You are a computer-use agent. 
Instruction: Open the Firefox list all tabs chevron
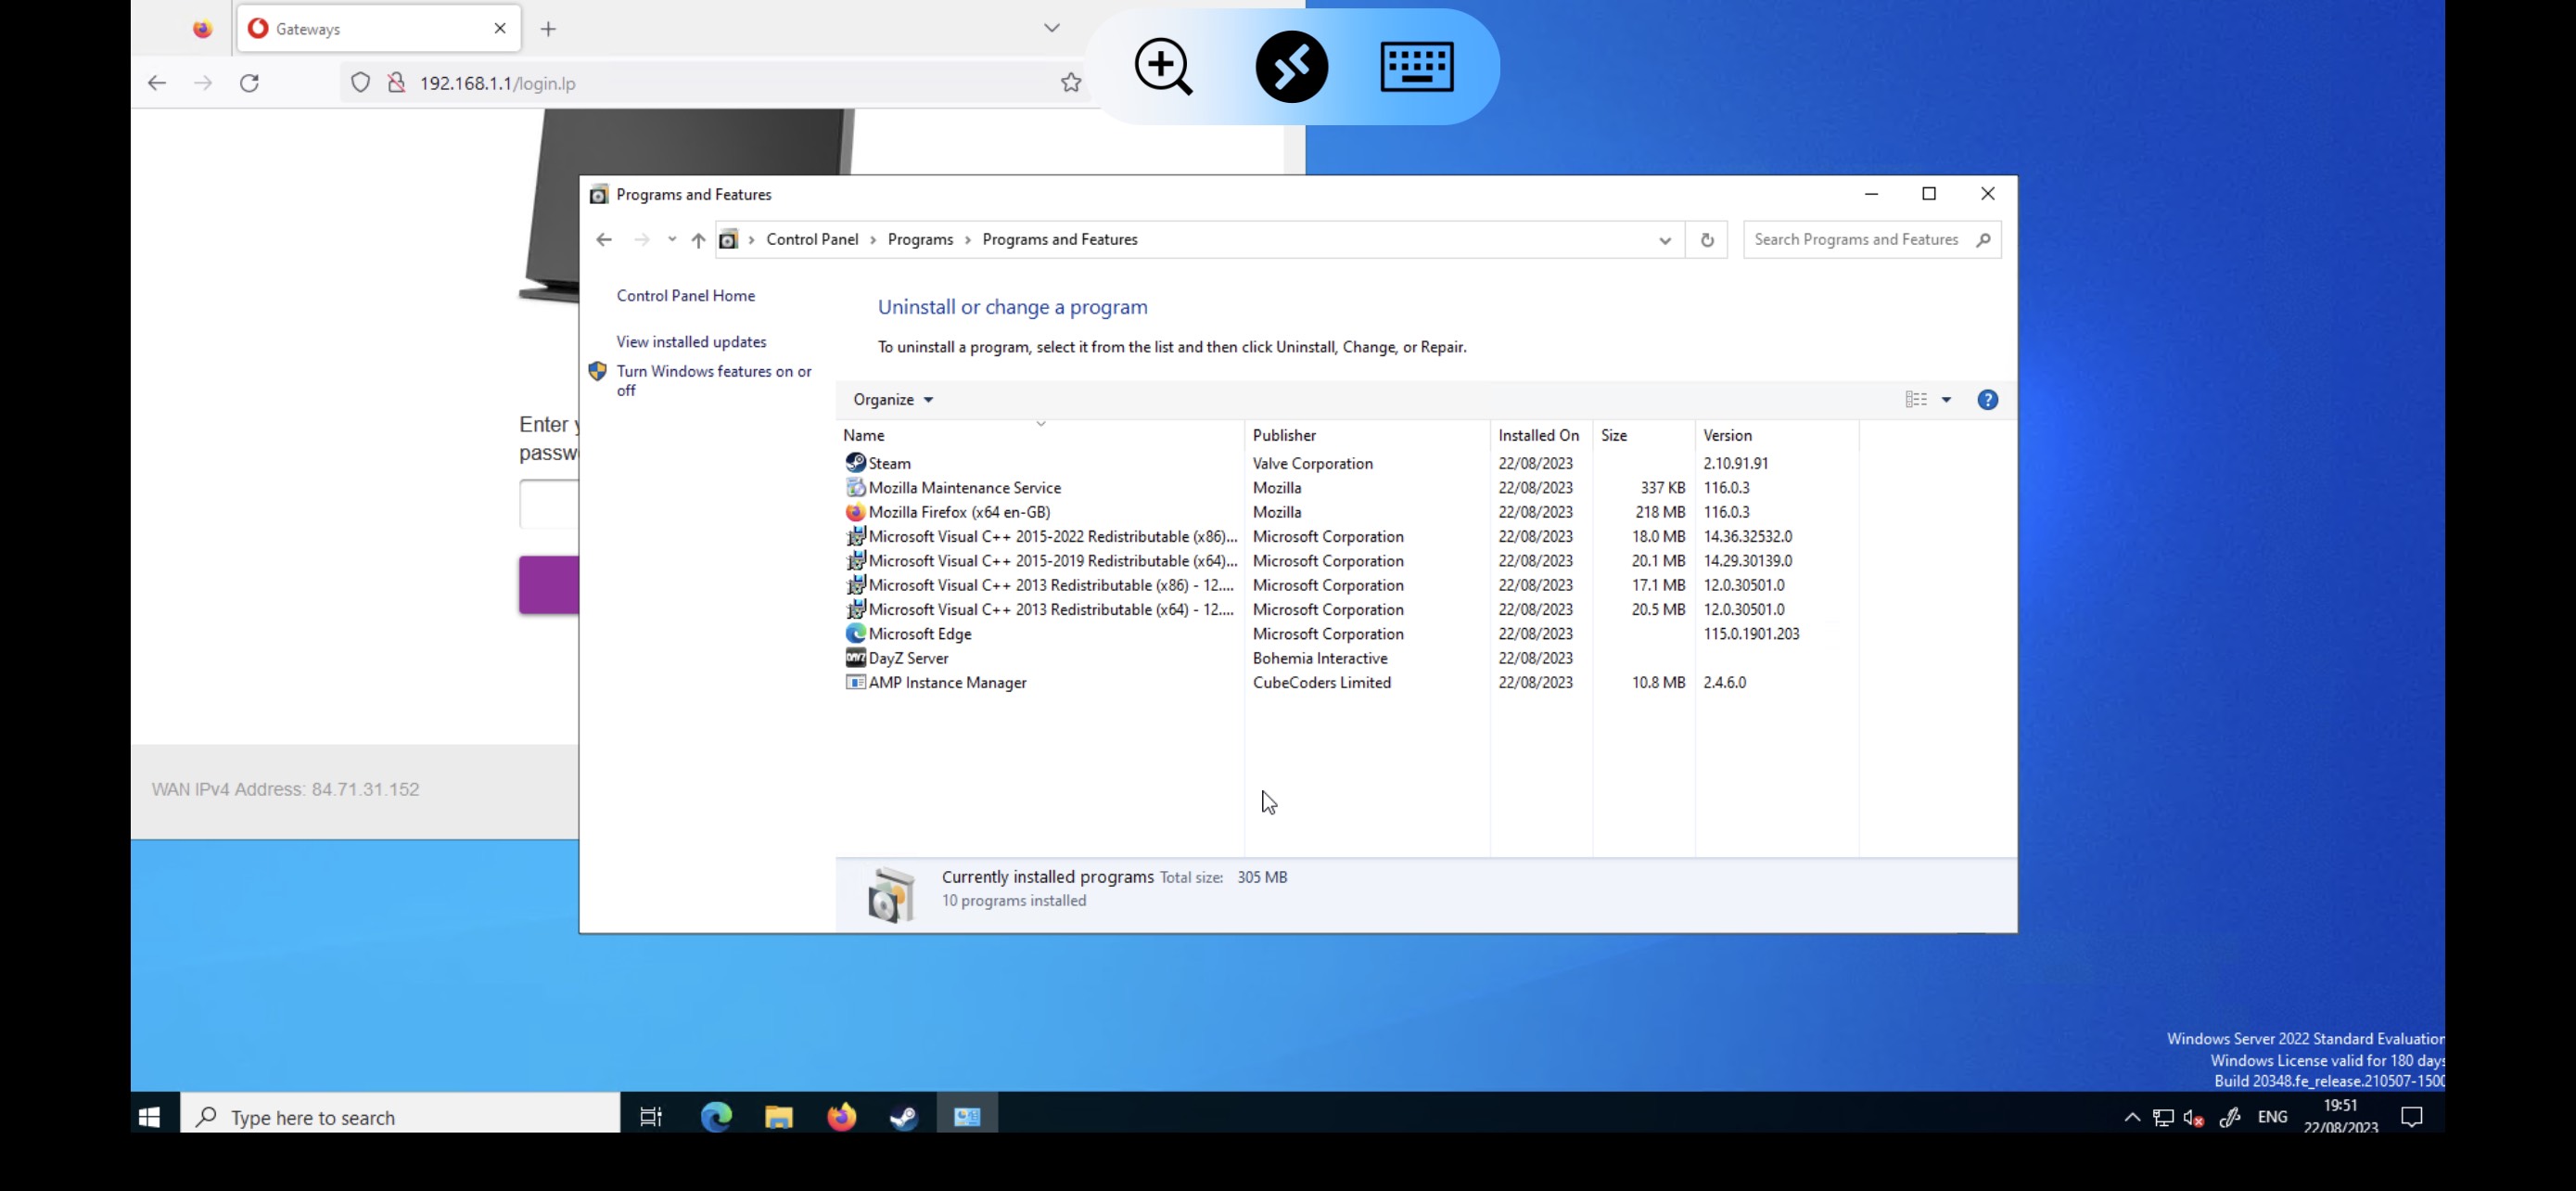coord(1051,28)
